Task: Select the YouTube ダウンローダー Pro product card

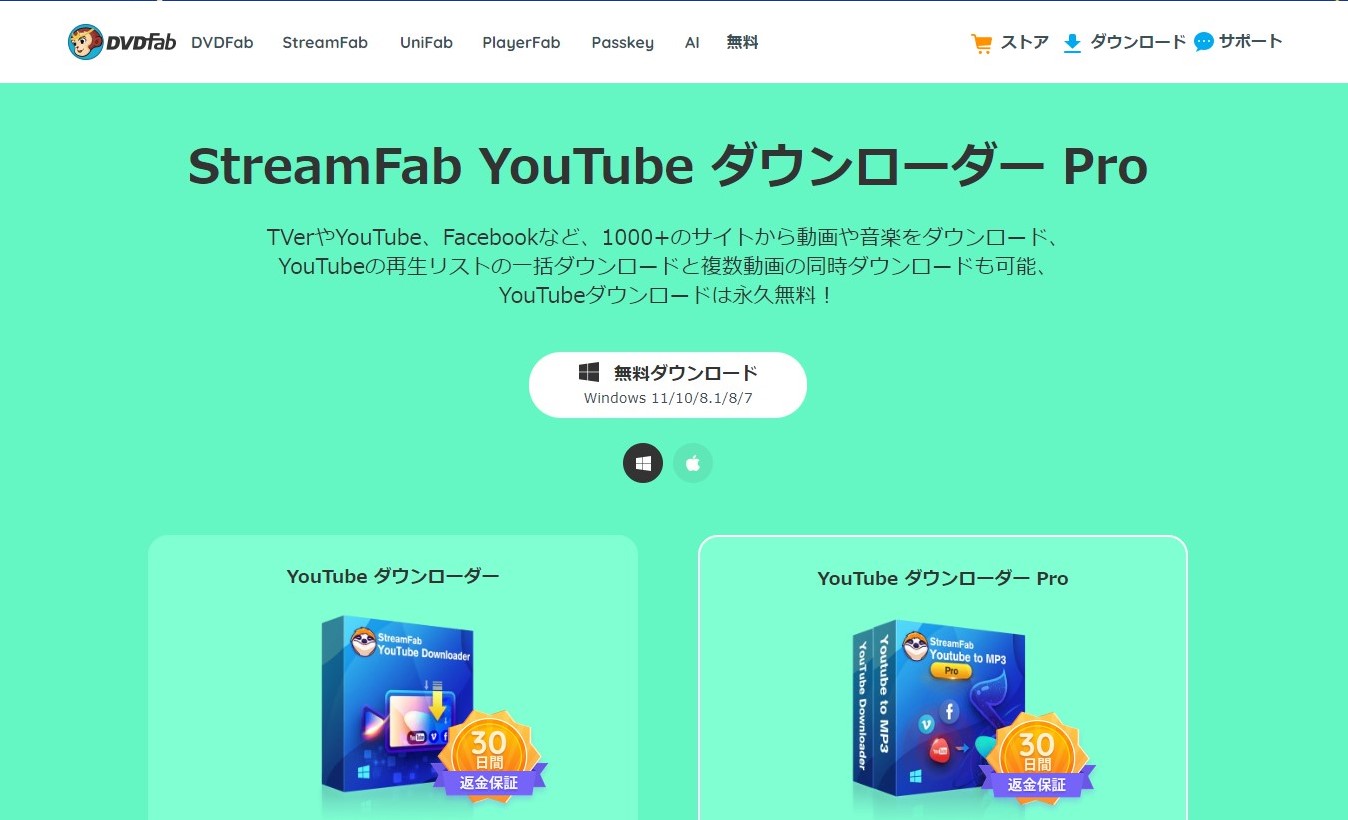Action: pyautogui.click(x=943, y=678)
